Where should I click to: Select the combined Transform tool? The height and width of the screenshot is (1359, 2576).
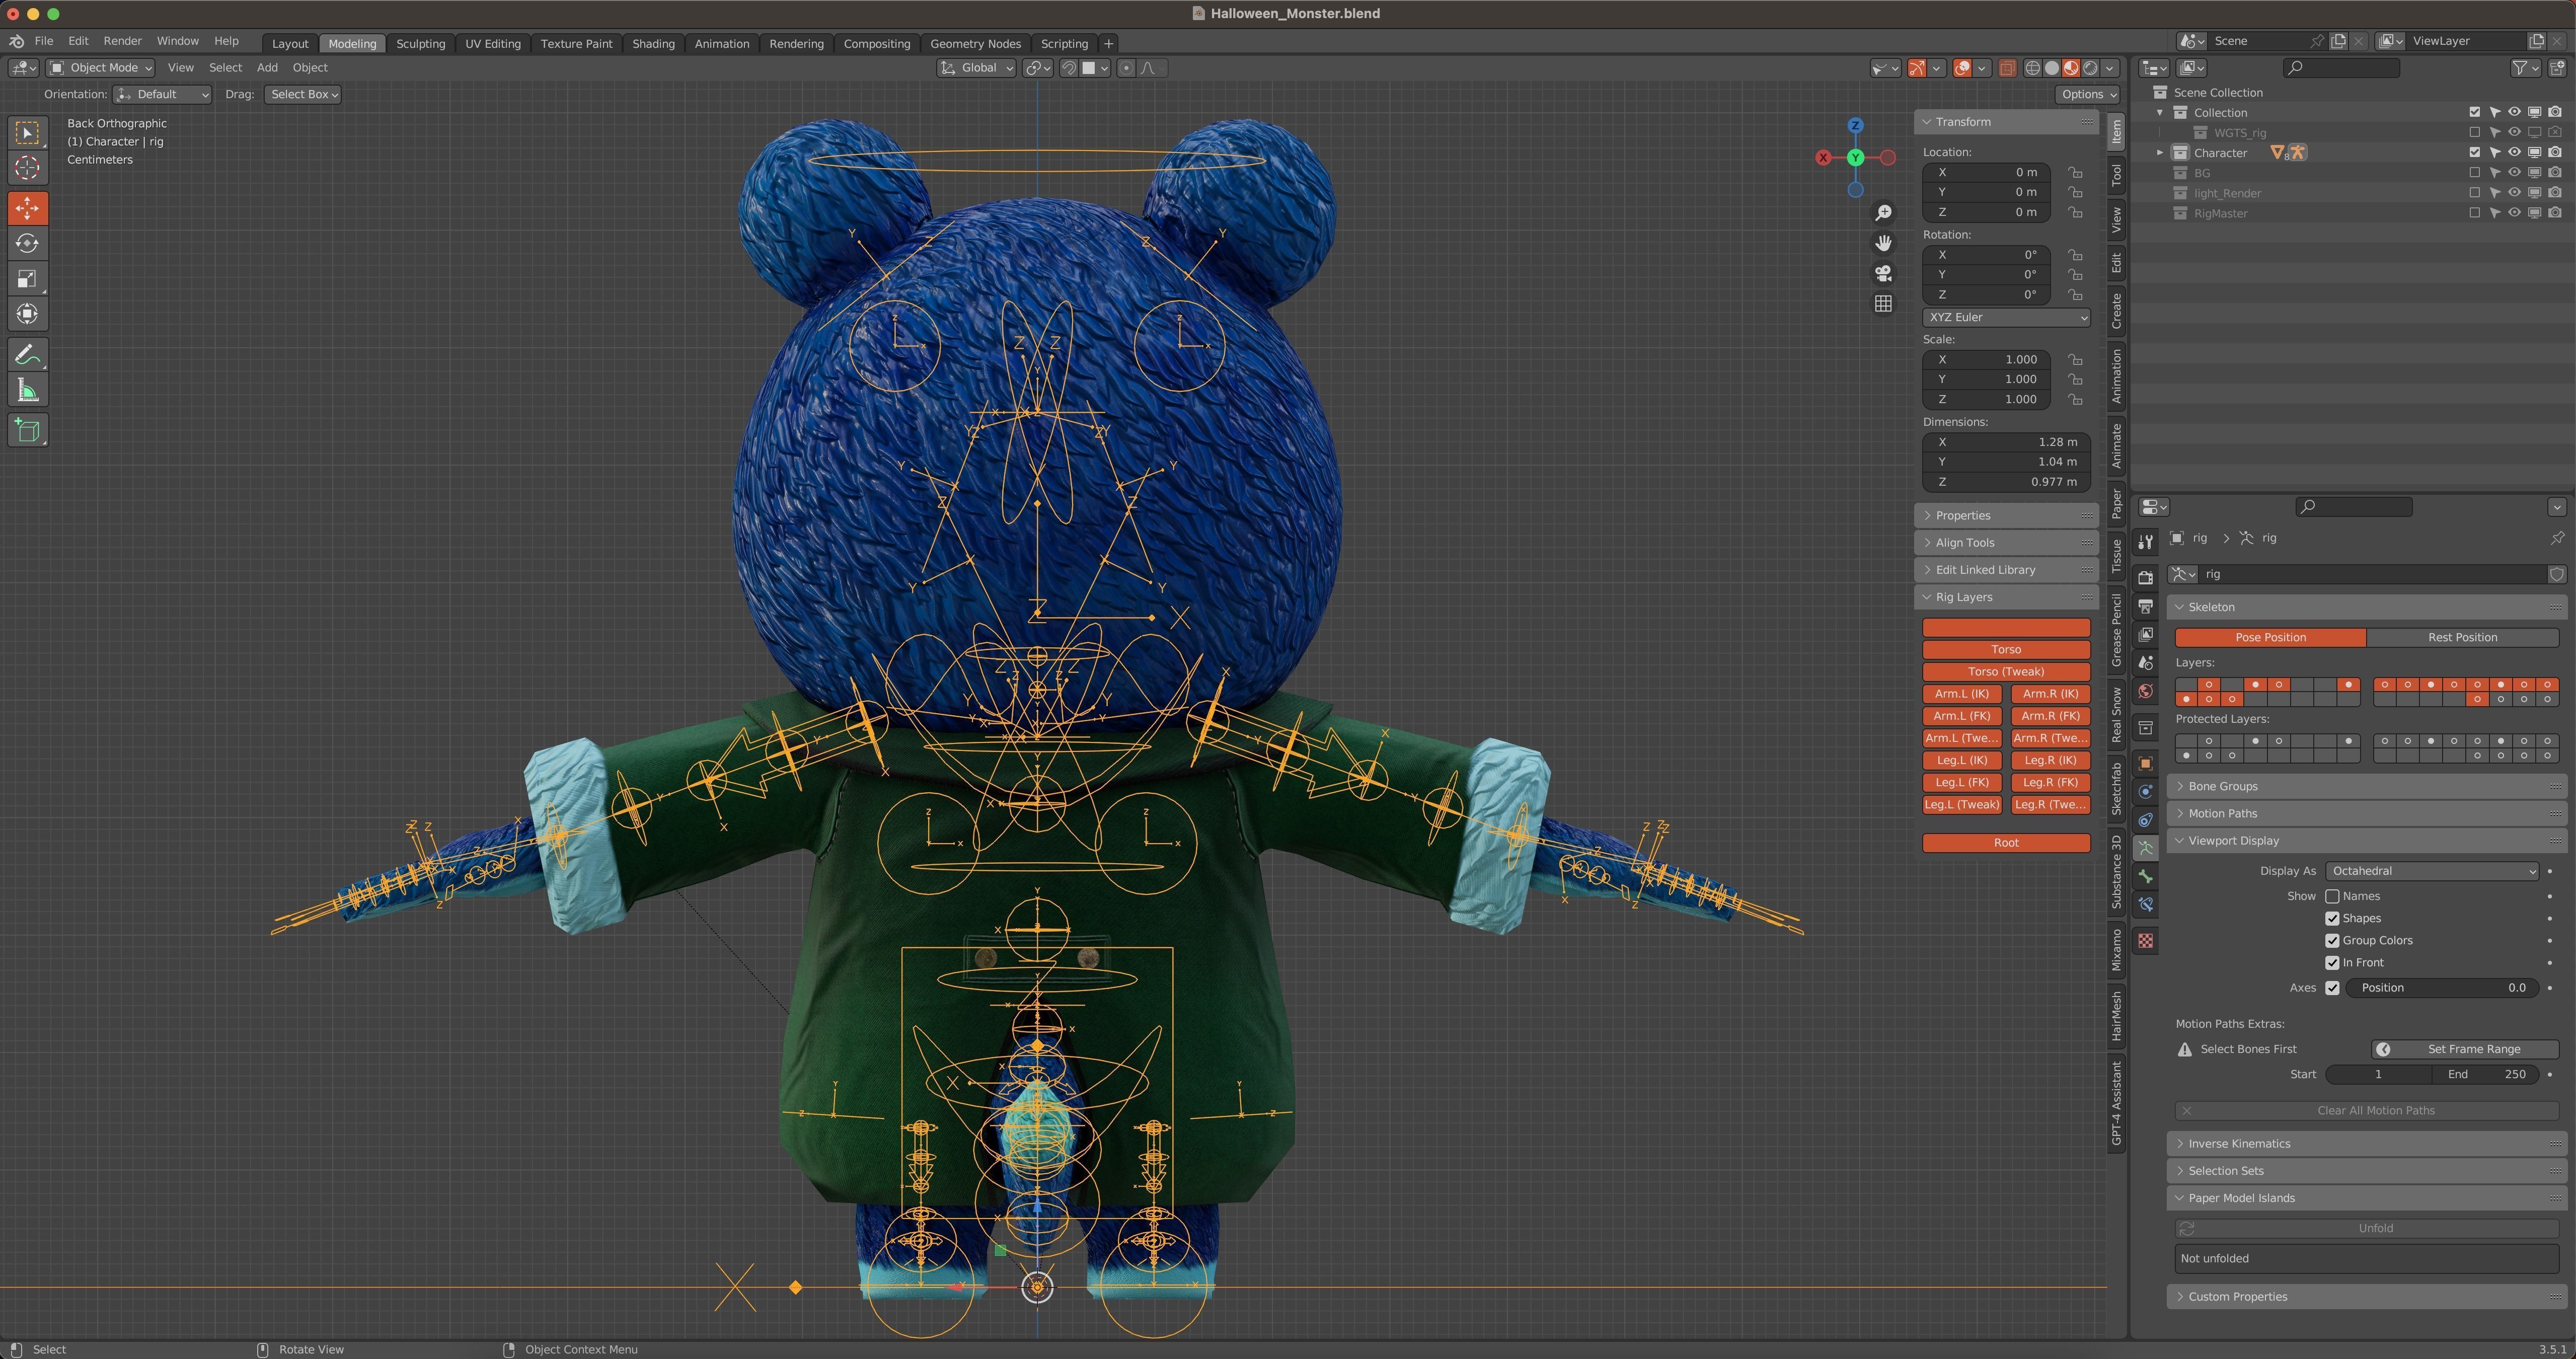click(28, 314)
